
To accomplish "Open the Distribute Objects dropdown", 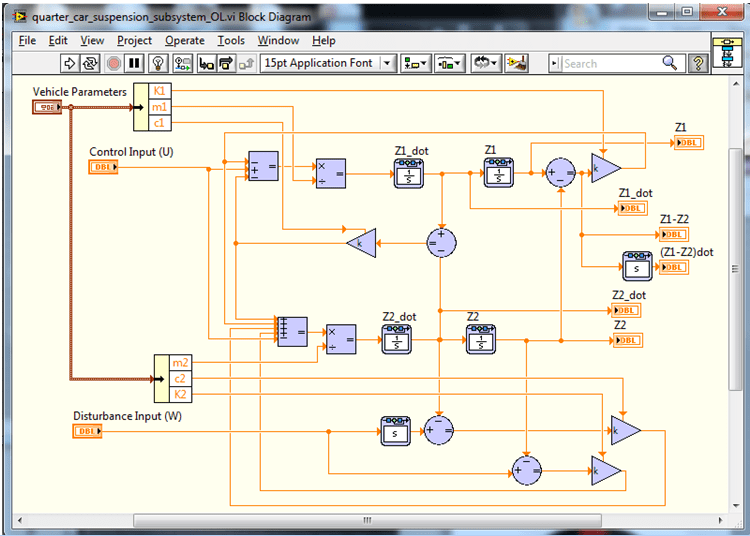I will (x=449, y=63).
